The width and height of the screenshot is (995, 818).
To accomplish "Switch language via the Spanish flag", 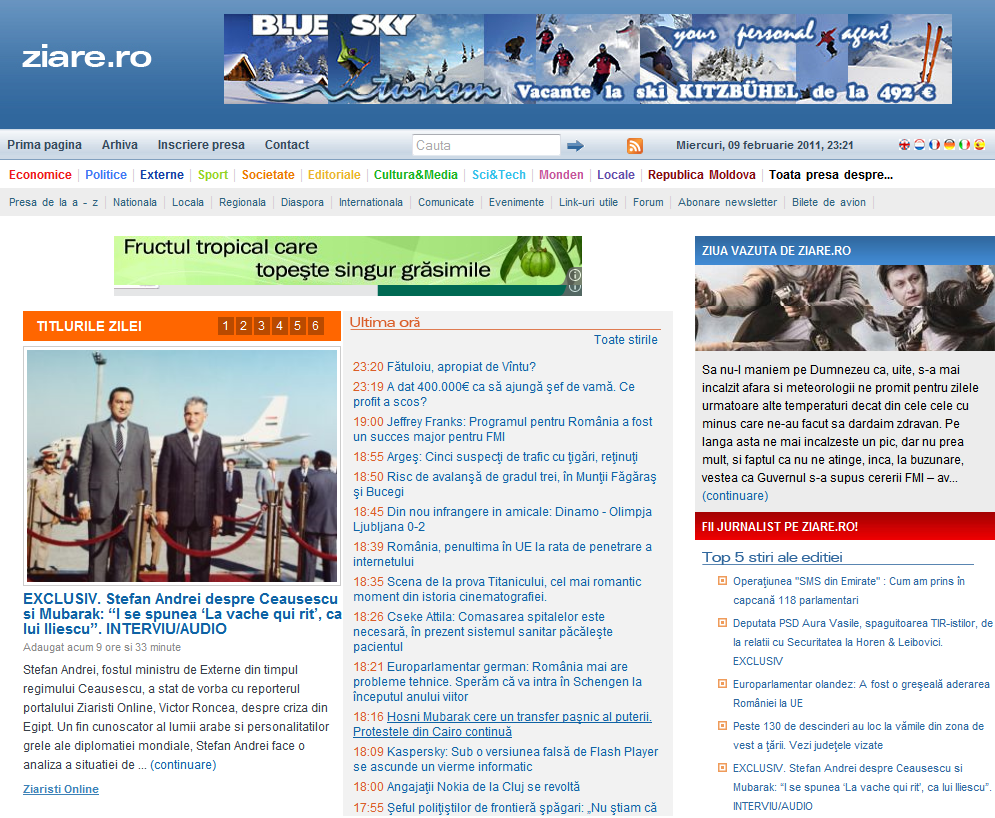I will 979,145.
